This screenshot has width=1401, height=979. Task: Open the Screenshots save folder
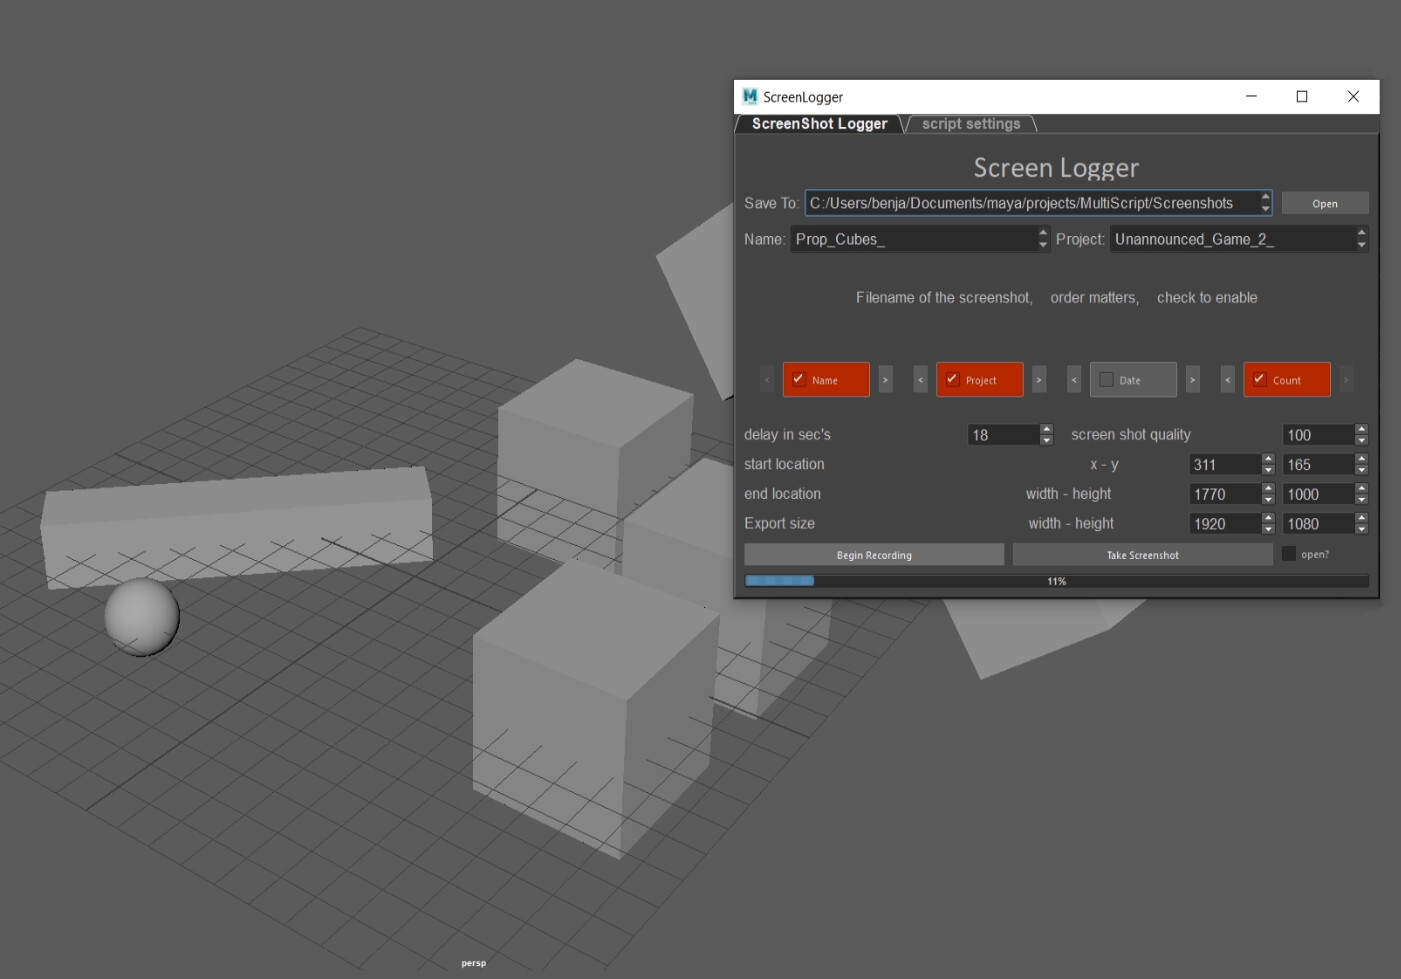1324,202
